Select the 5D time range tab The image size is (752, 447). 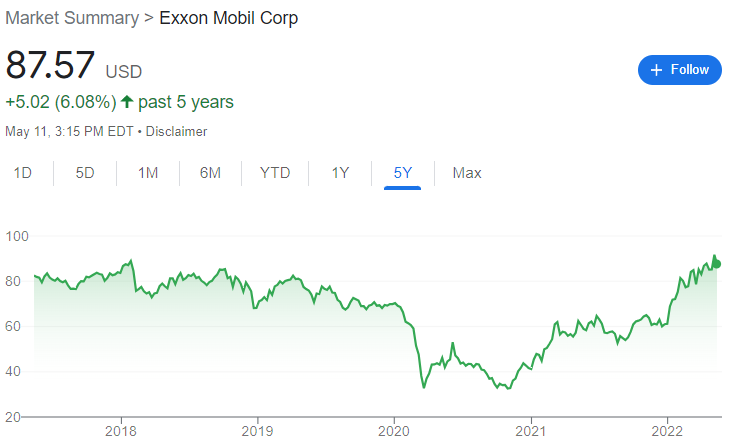coord(85,173)
